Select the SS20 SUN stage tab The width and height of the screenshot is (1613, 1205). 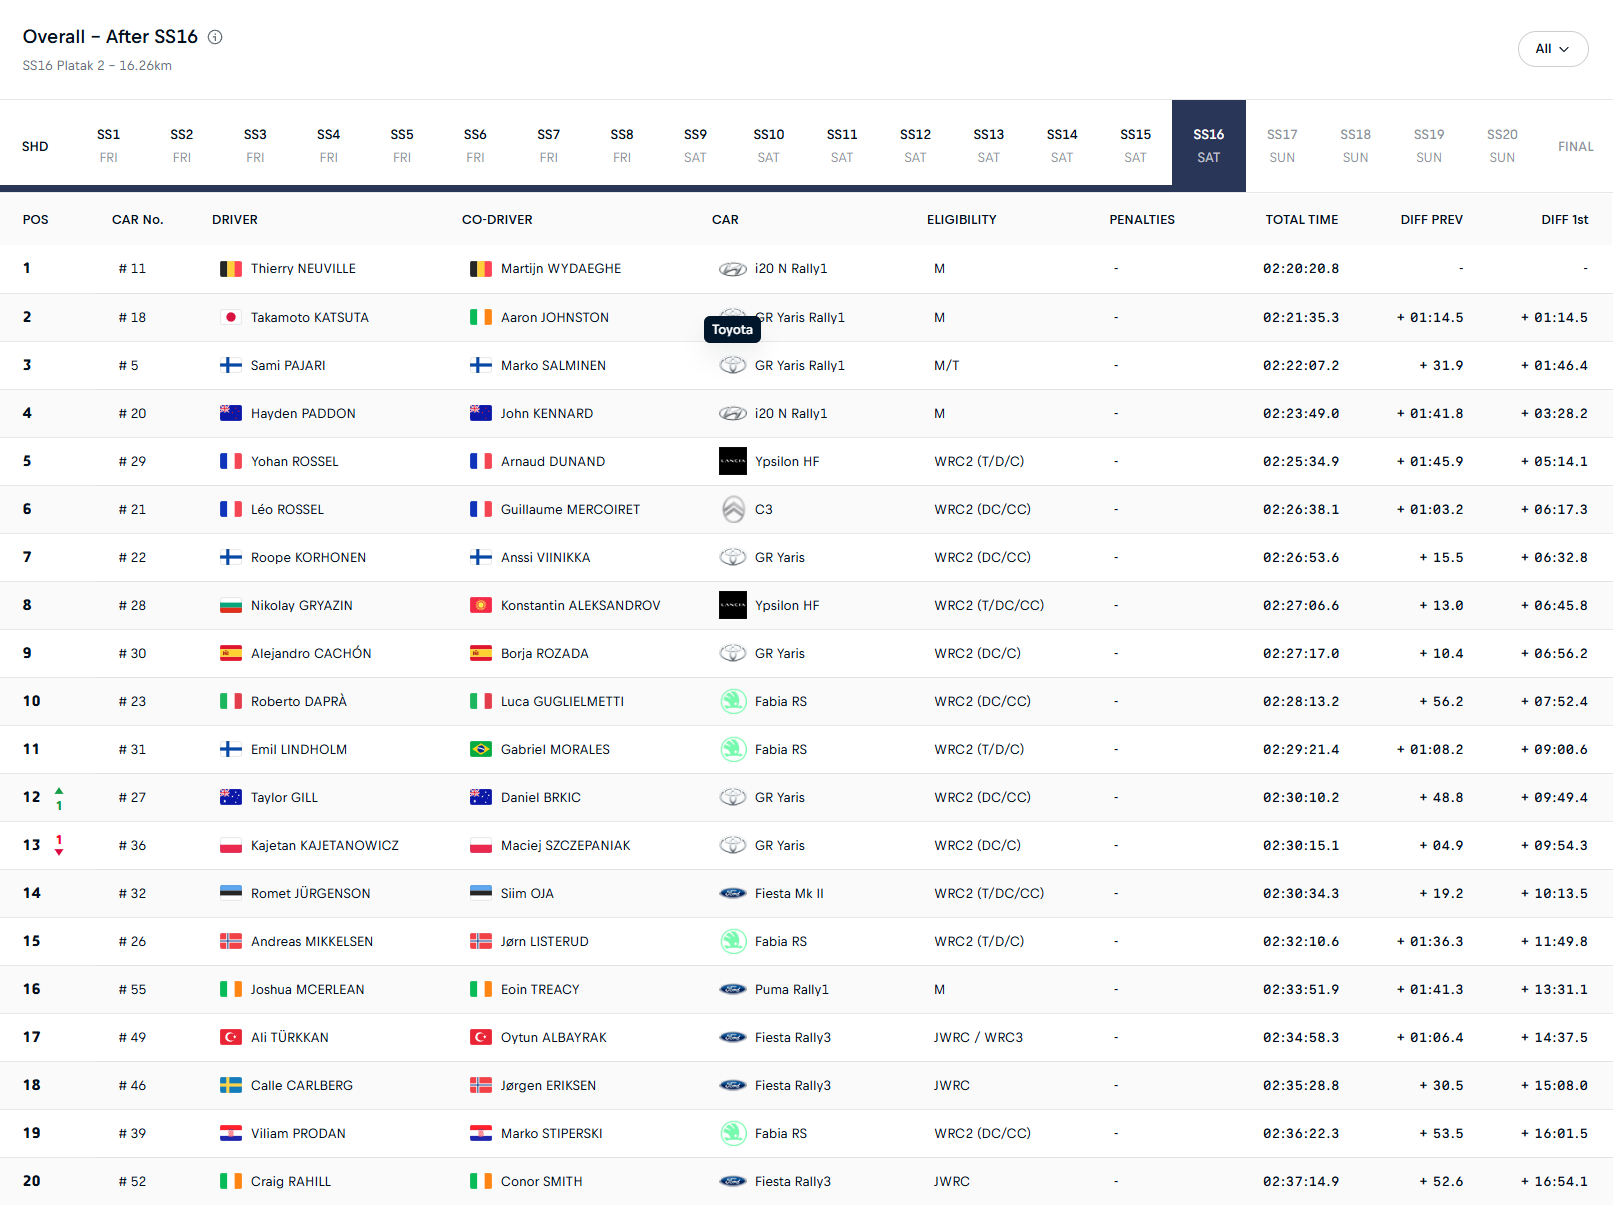(1502, 146)
